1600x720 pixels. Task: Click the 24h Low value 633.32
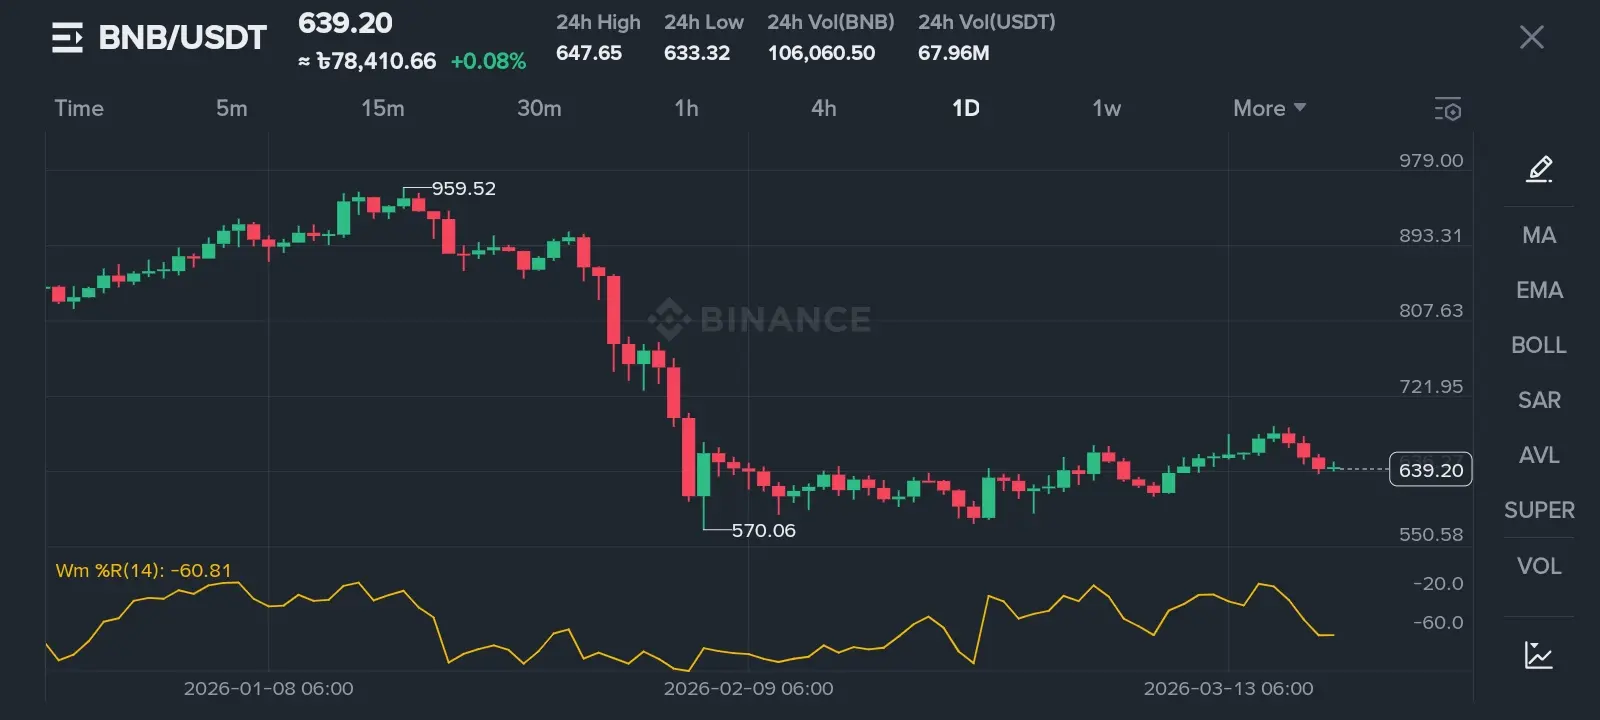point(697,53)
